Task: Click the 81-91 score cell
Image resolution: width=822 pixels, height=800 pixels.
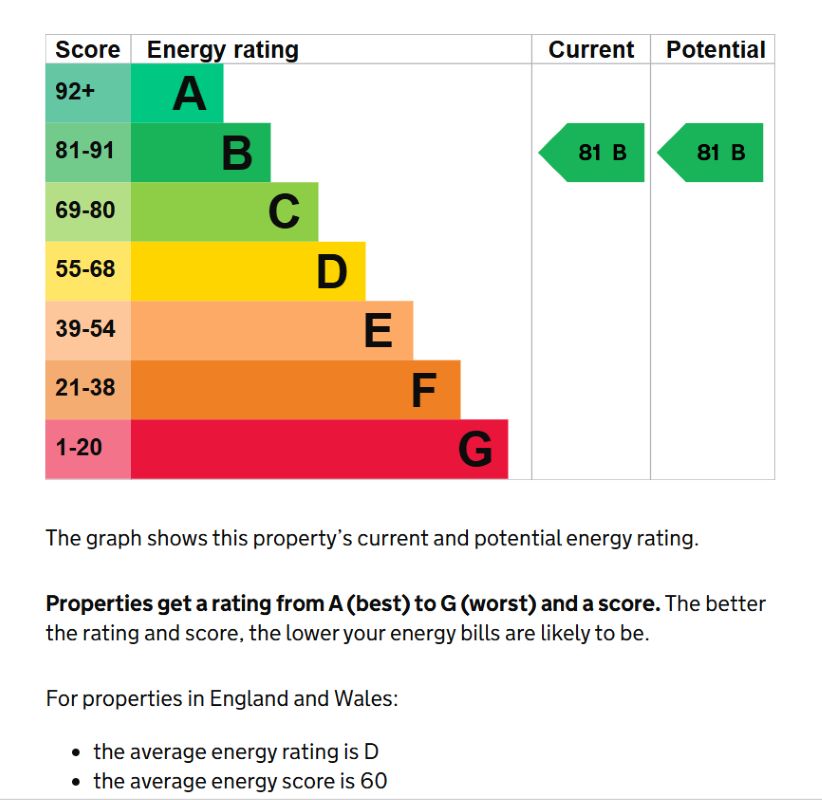Action: (x=88, y=153)
